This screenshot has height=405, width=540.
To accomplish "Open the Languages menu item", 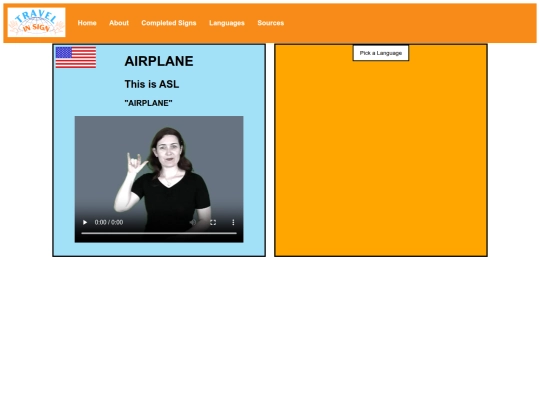I will pos(227,23).
